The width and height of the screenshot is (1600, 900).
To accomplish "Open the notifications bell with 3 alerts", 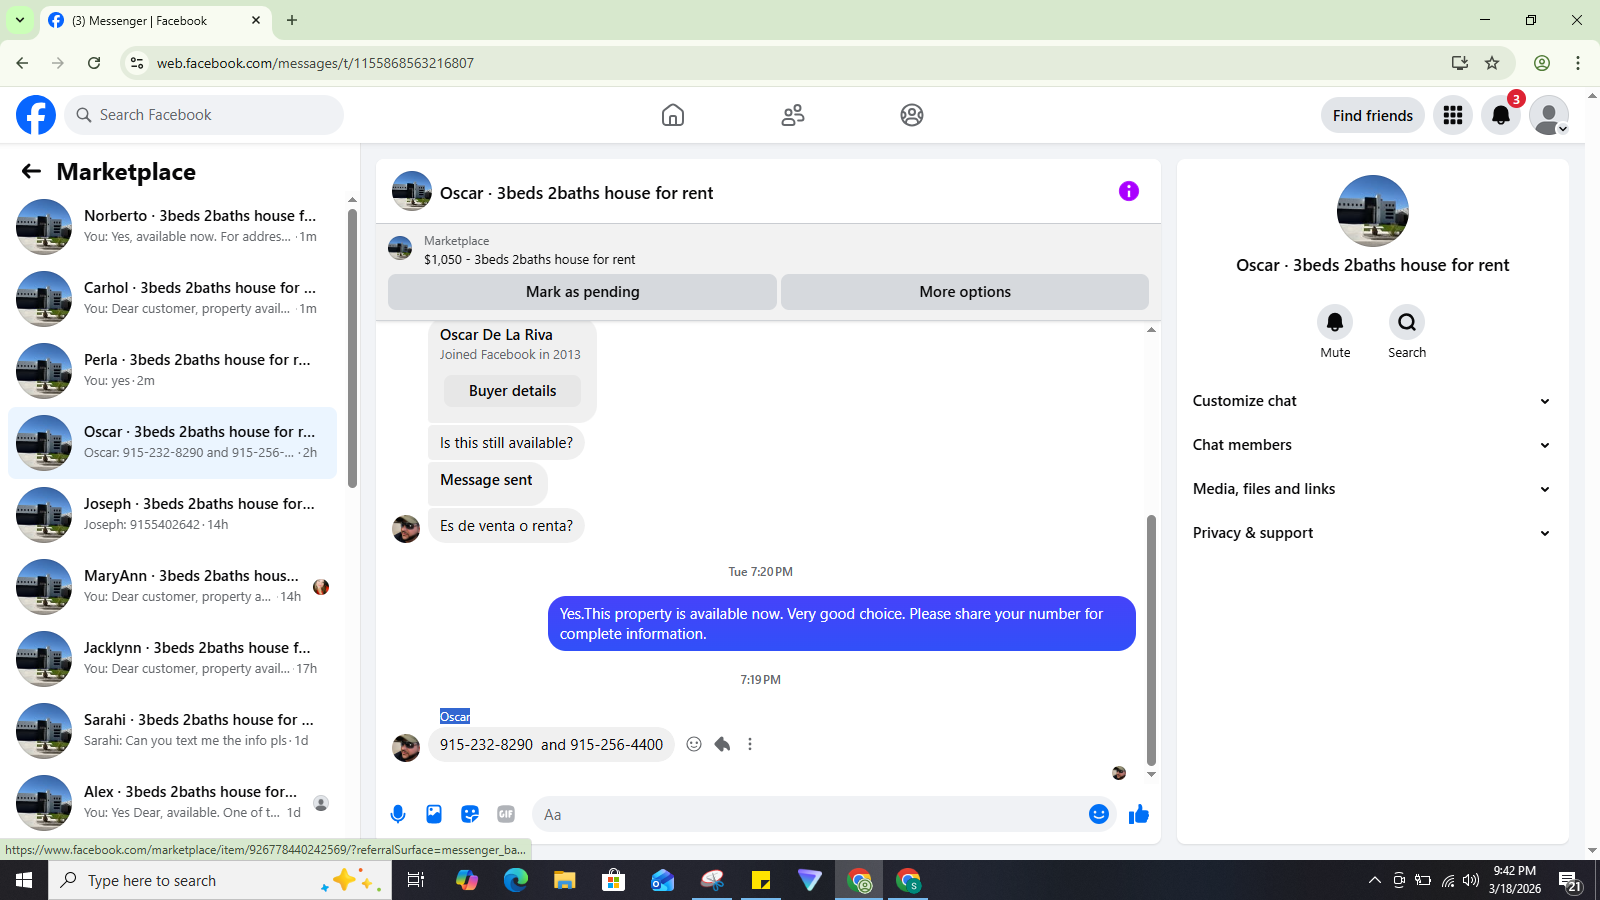I will [1501, 115].
